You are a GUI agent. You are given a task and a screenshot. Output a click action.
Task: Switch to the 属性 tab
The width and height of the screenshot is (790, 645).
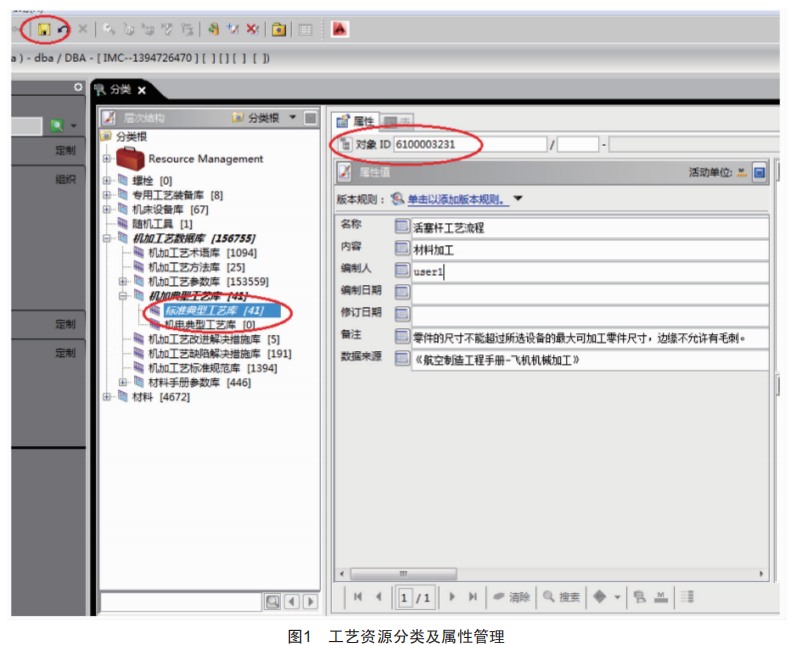(x=355, y=121)
